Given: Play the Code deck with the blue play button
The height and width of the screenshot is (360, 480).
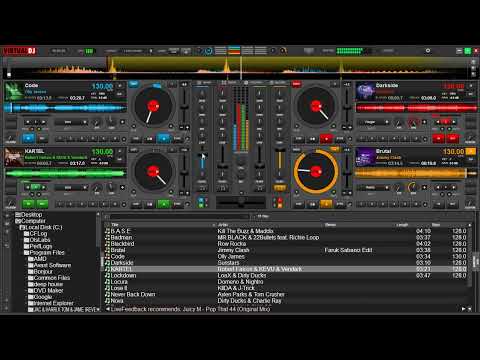Looking at the screenshot, I should [x=29, y=138].
